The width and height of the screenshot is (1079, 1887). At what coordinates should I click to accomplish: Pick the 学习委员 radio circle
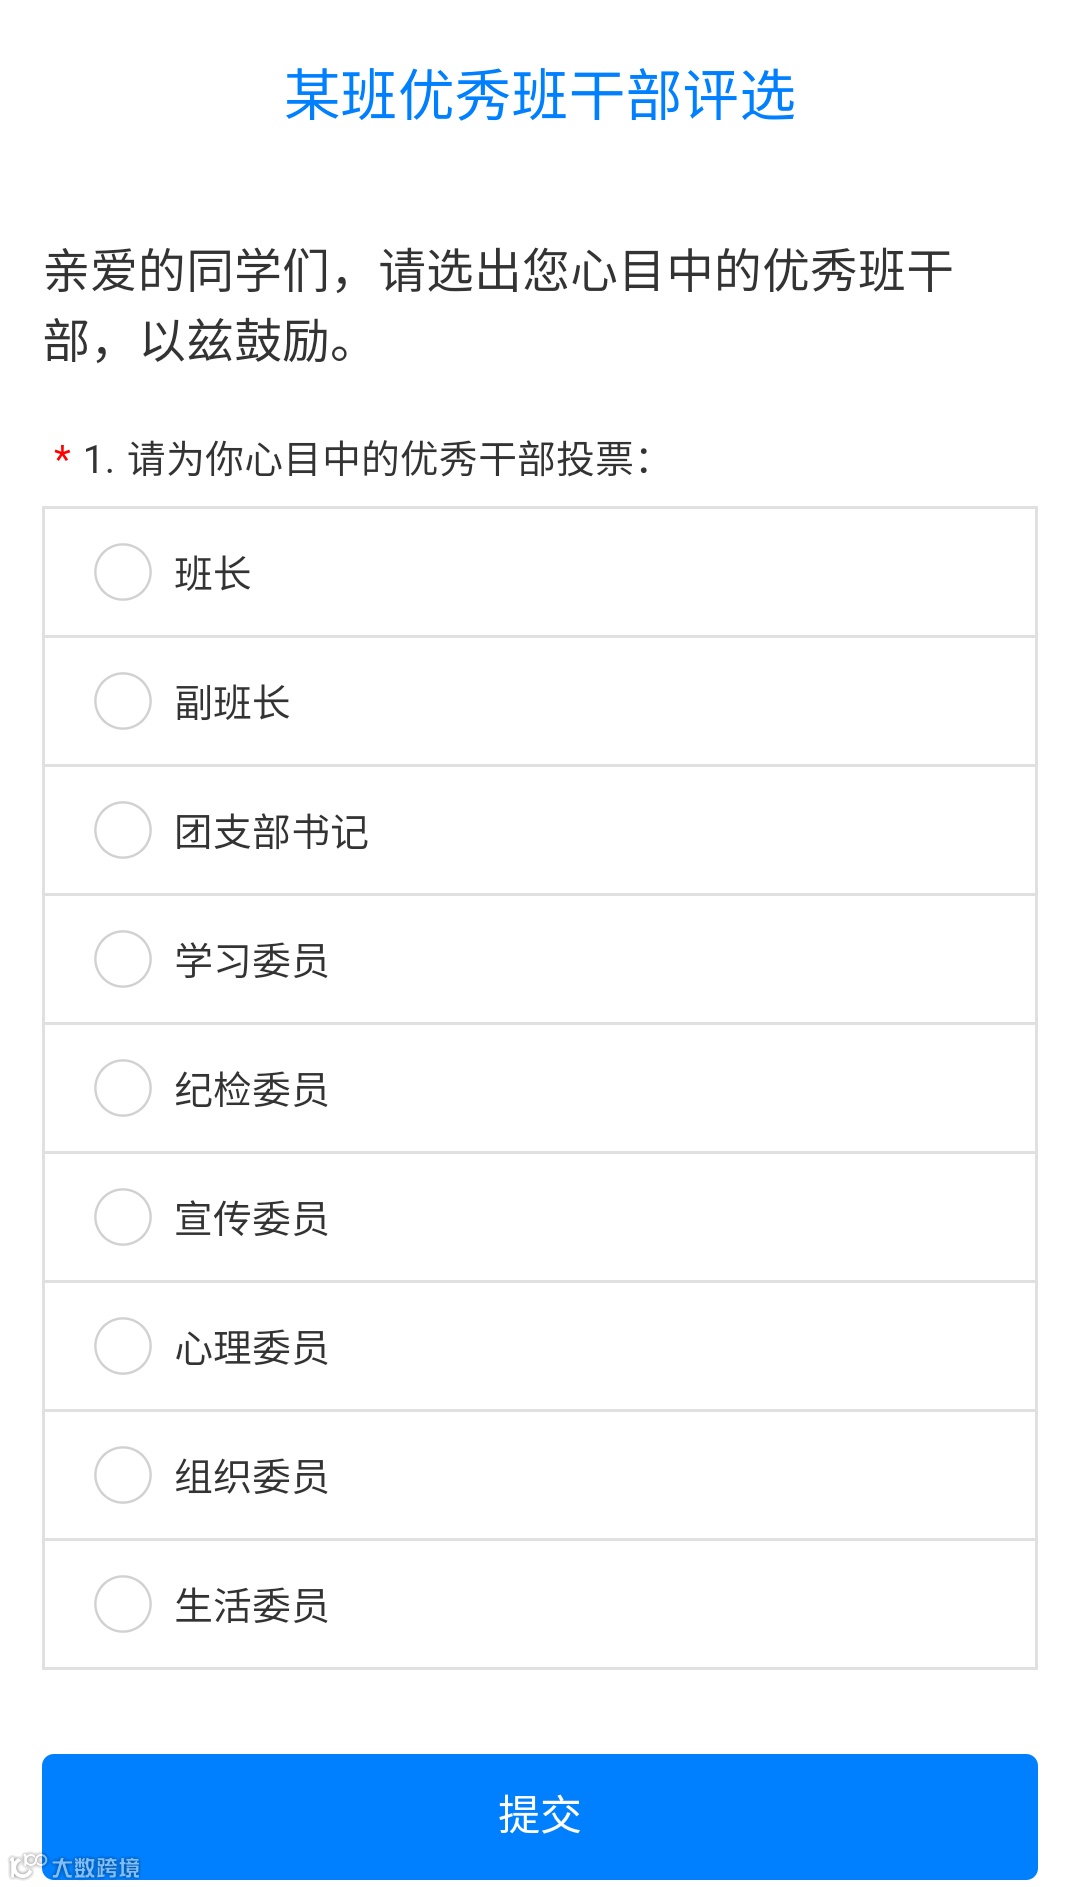[x=122, y=959]
